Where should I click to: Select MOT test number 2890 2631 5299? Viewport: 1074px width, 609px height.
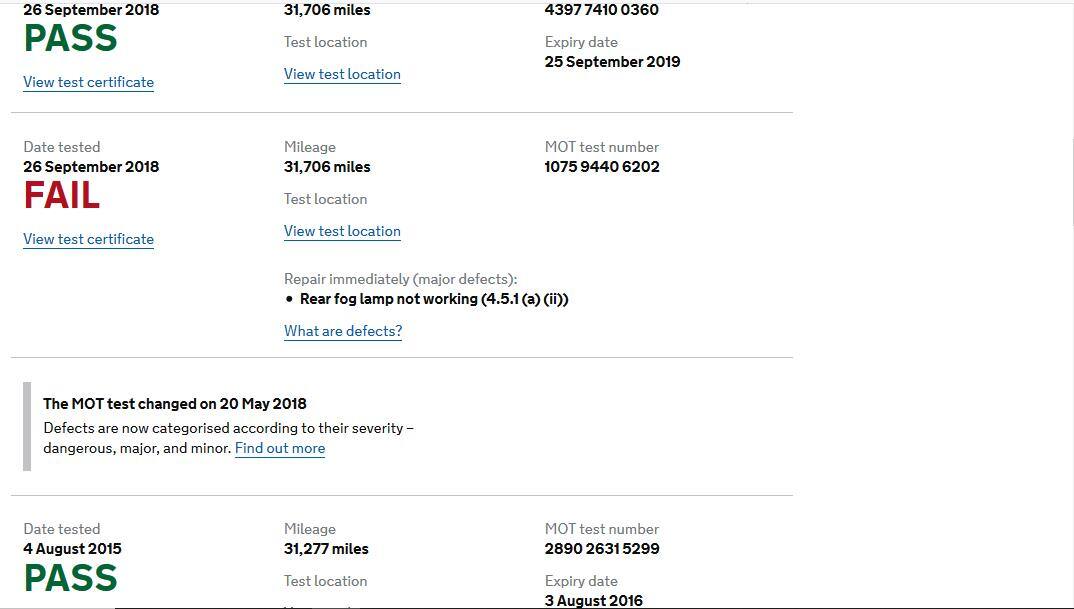click(x=602, y=549)
